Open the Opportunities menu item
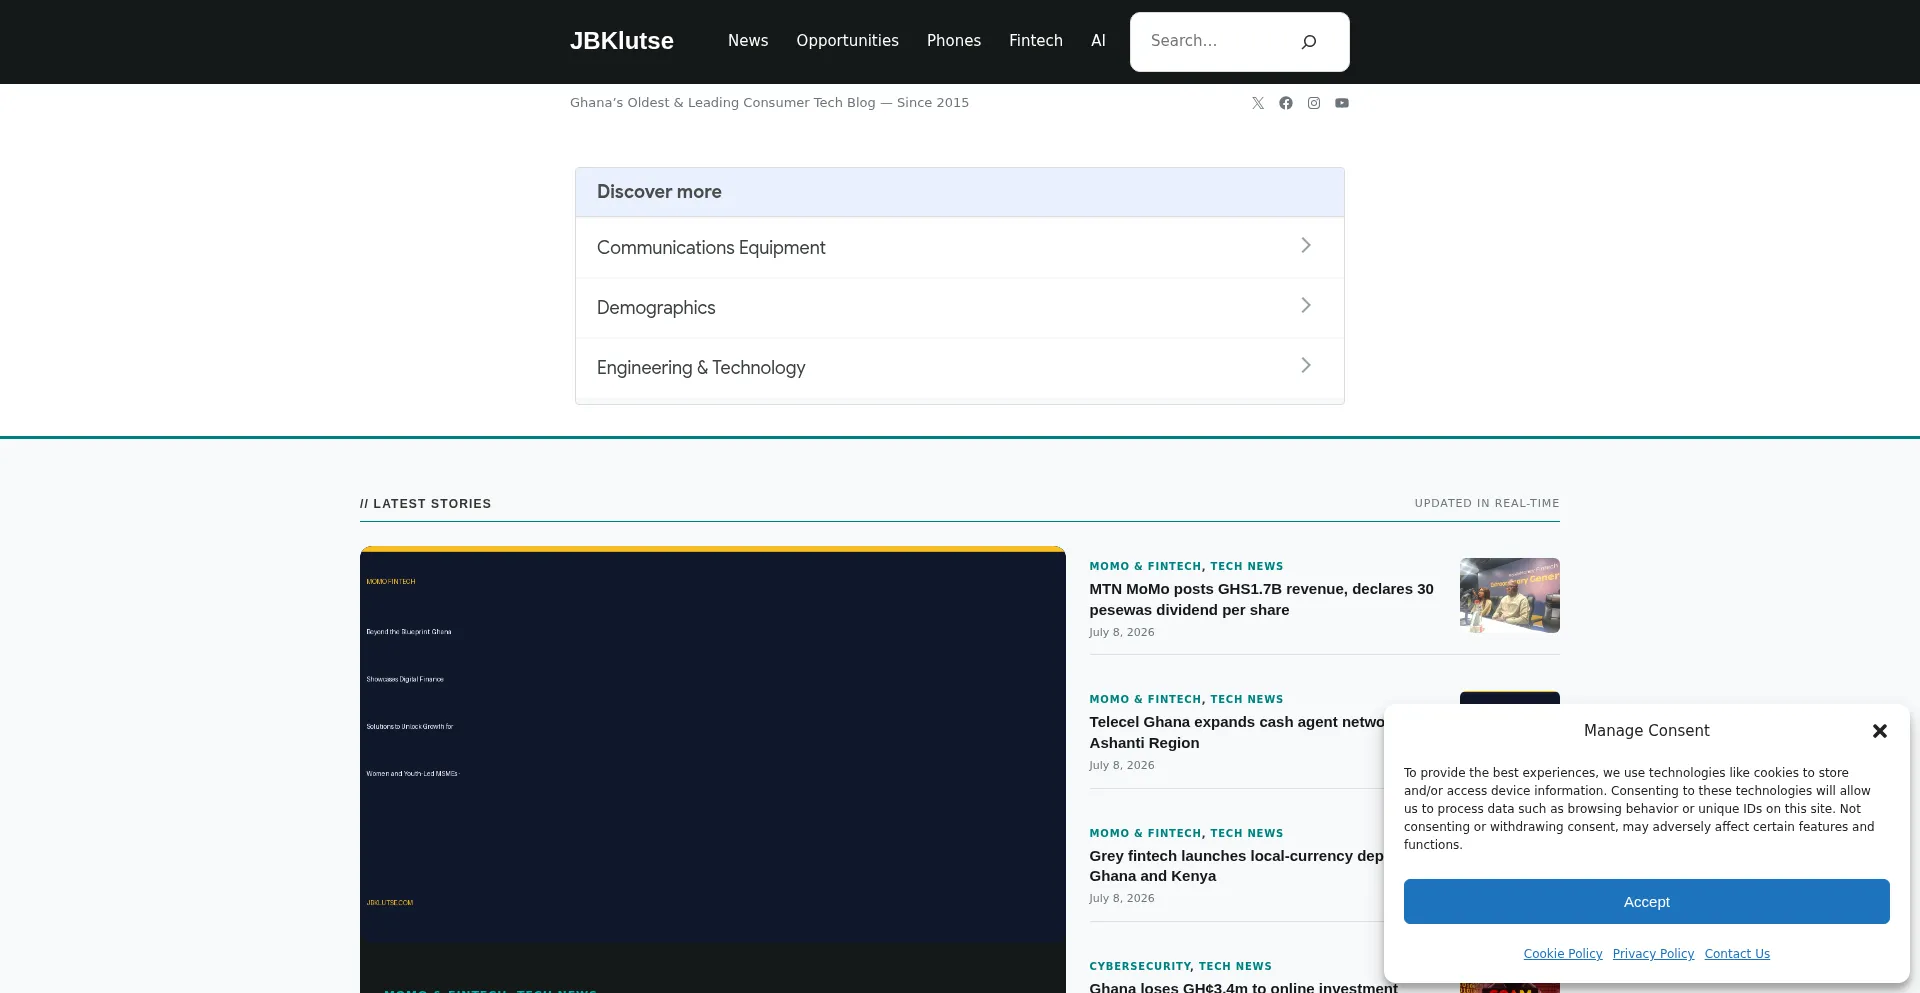This screenshot has height=993, width=1920. pos(847,41)
